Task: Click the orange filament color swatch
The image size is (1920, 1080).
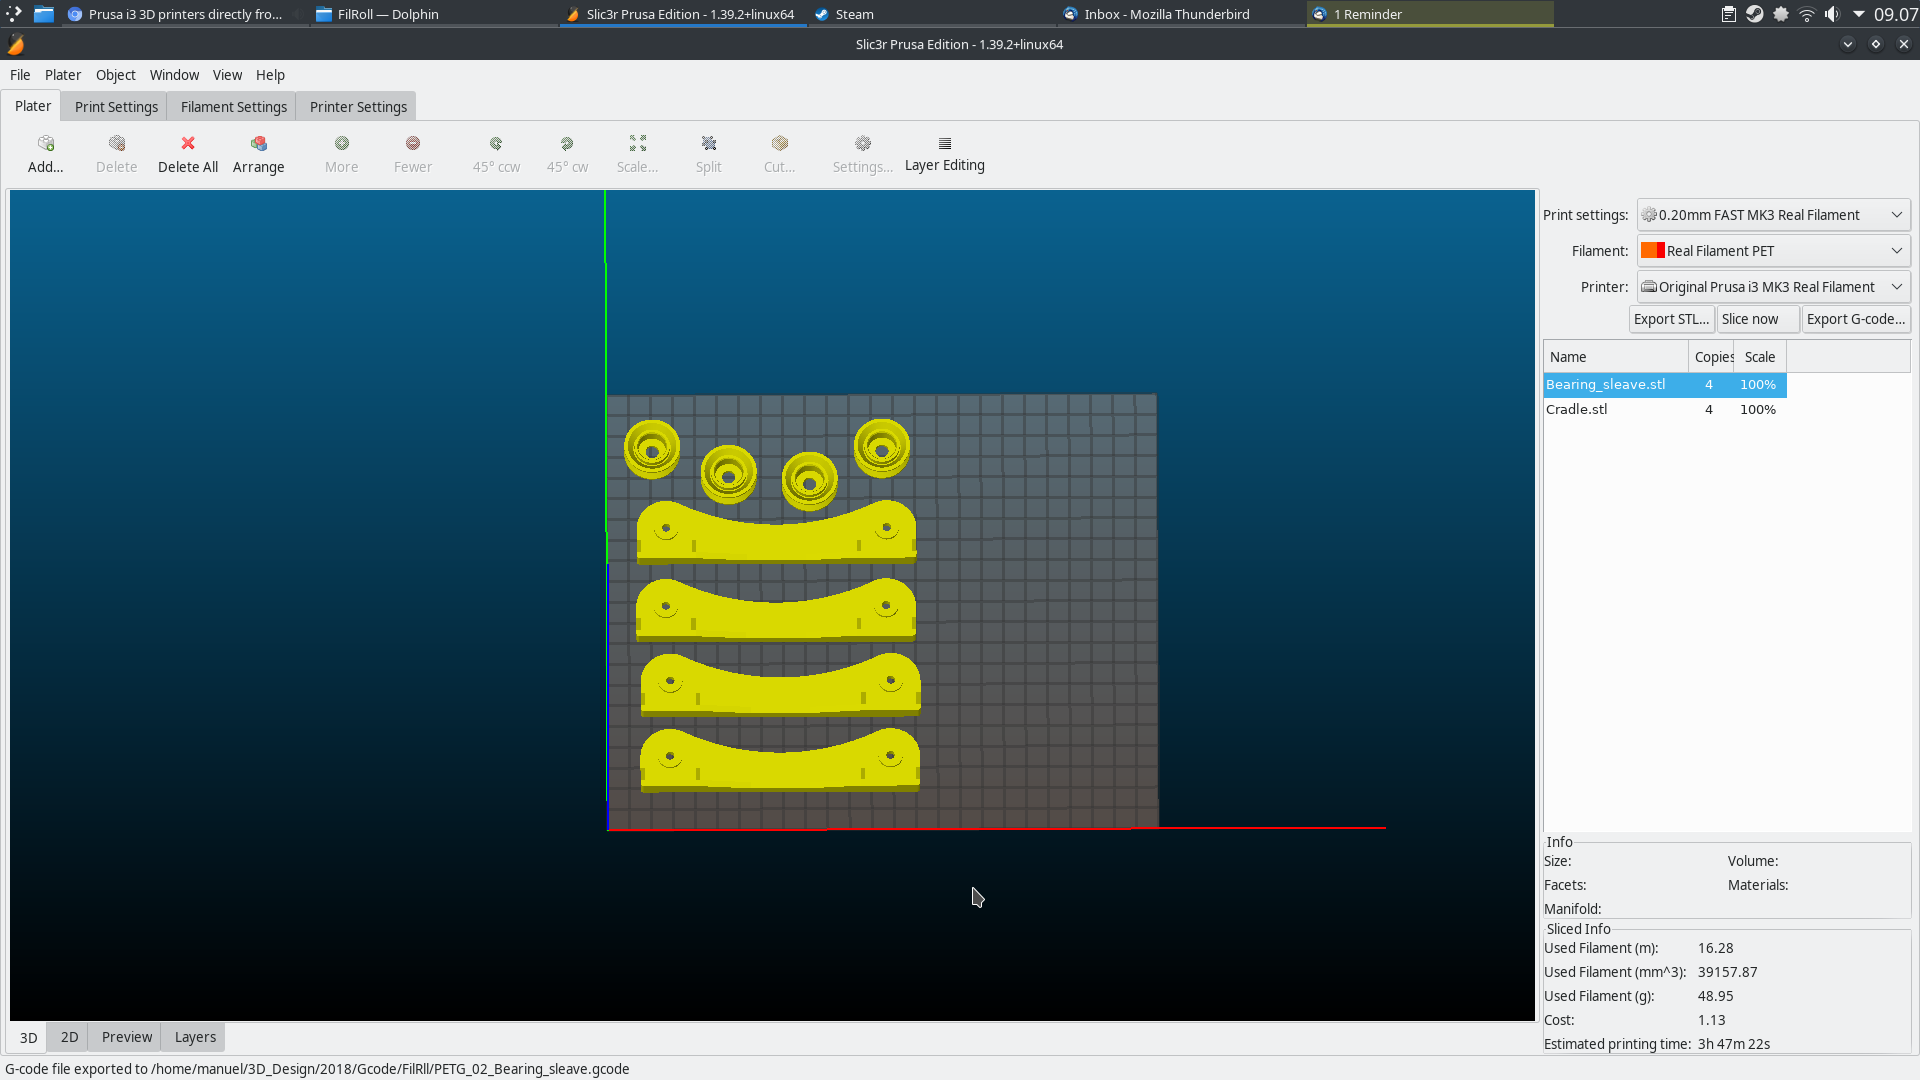Action: [x=1653, y=251]
